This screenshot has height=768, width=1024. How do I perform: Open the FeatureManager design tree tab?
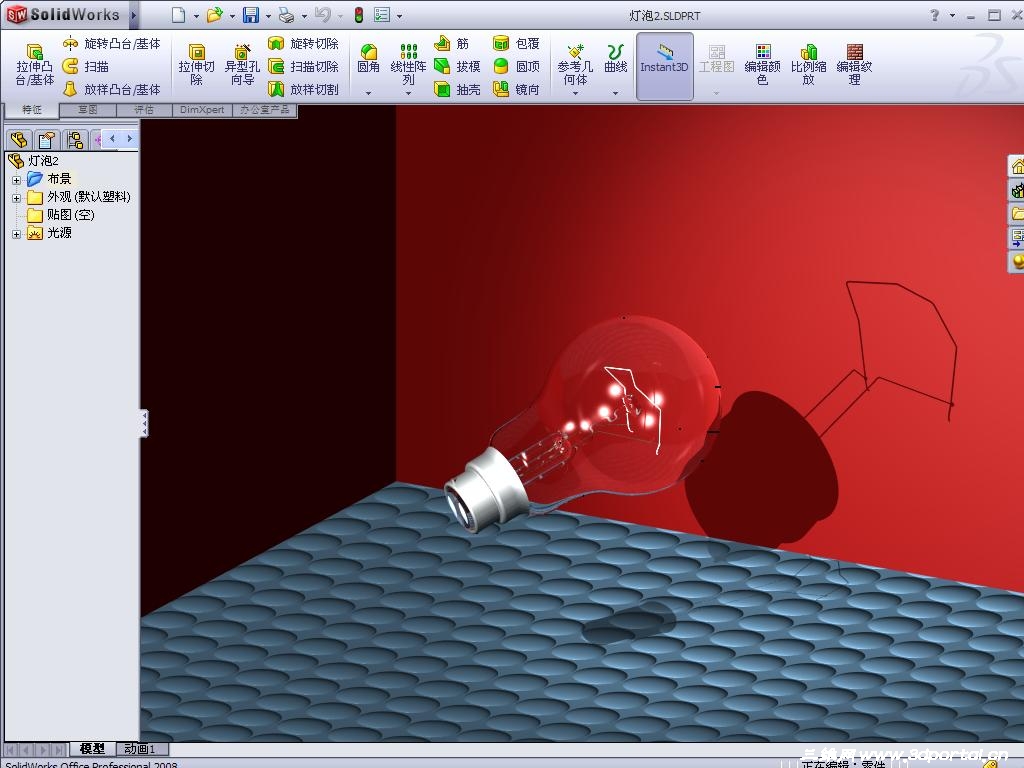point(18,139)
